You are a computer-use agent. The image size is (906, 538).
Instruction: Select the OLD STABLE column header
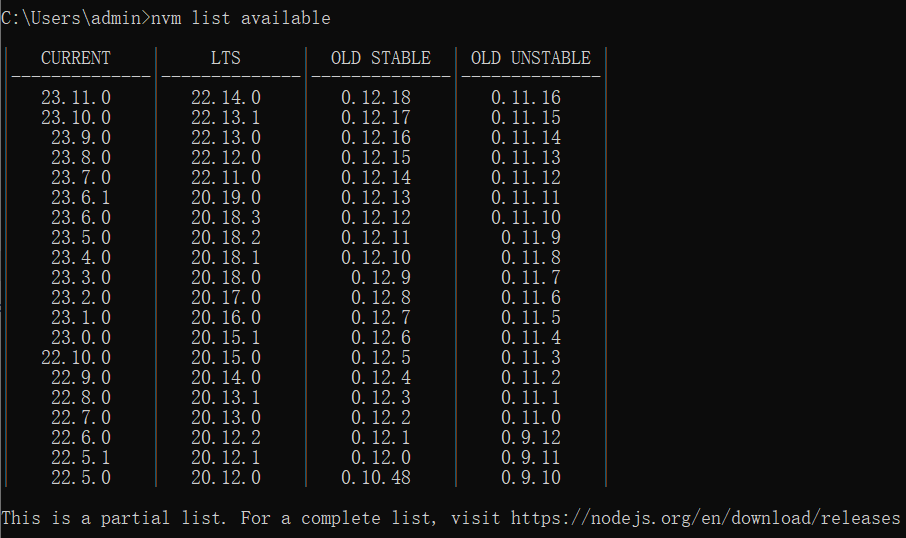pos(381,58)
